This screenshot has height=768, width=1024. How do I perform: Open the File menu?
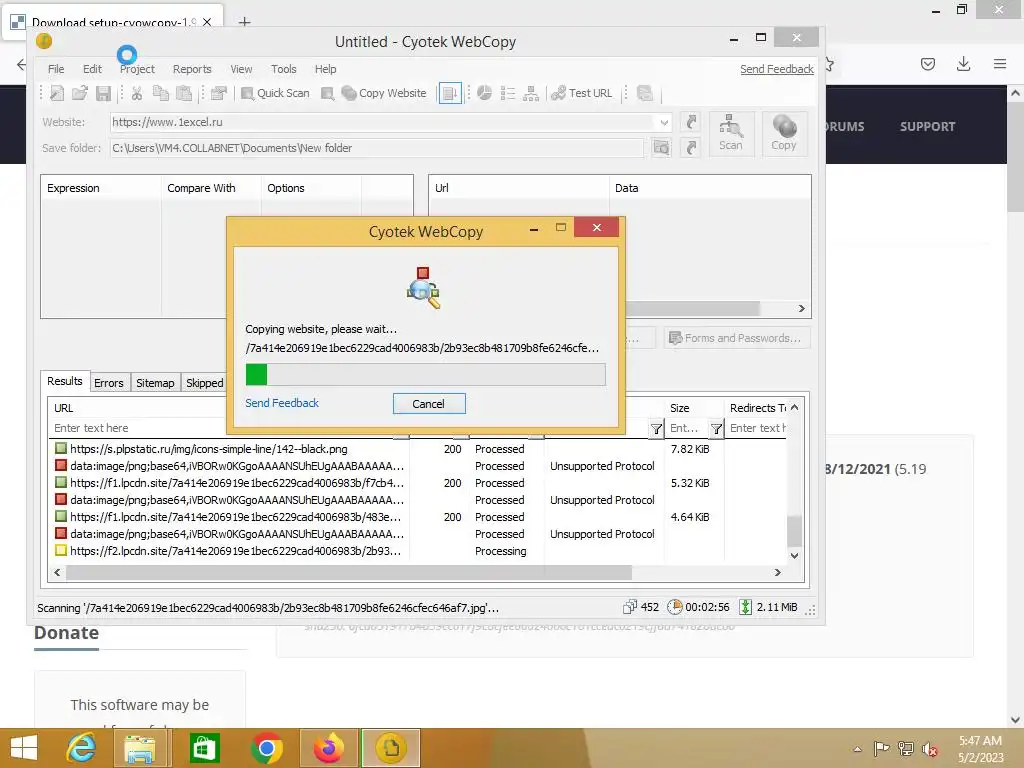(x=56, y=69)
